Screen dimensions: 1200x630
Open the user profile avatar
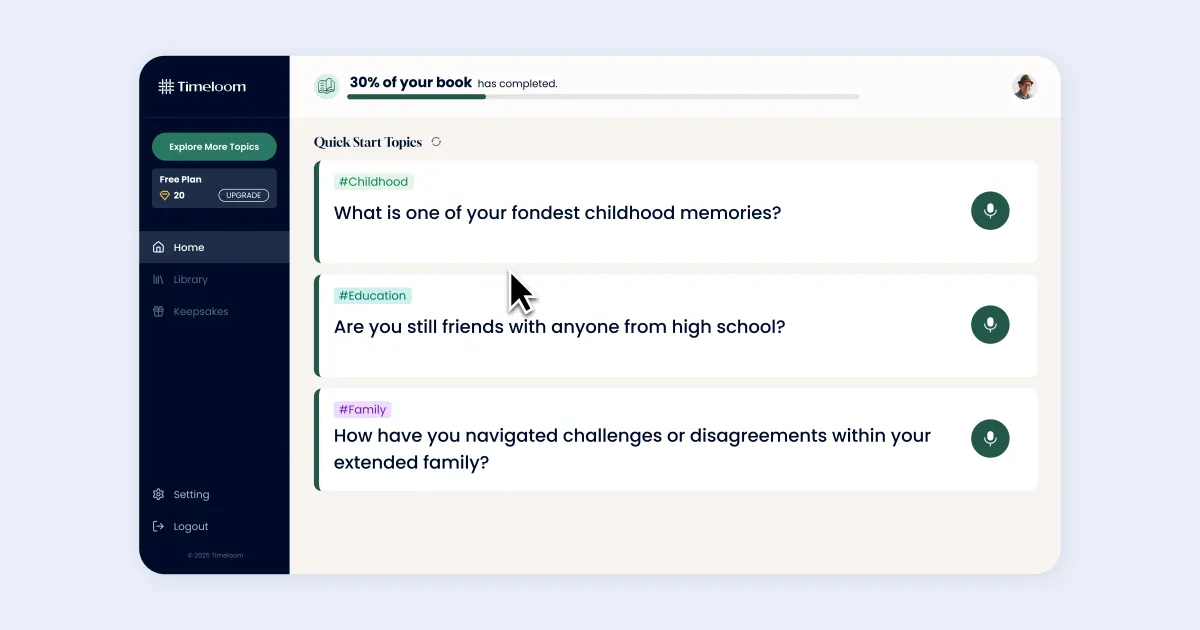[x=1024, y=86]
